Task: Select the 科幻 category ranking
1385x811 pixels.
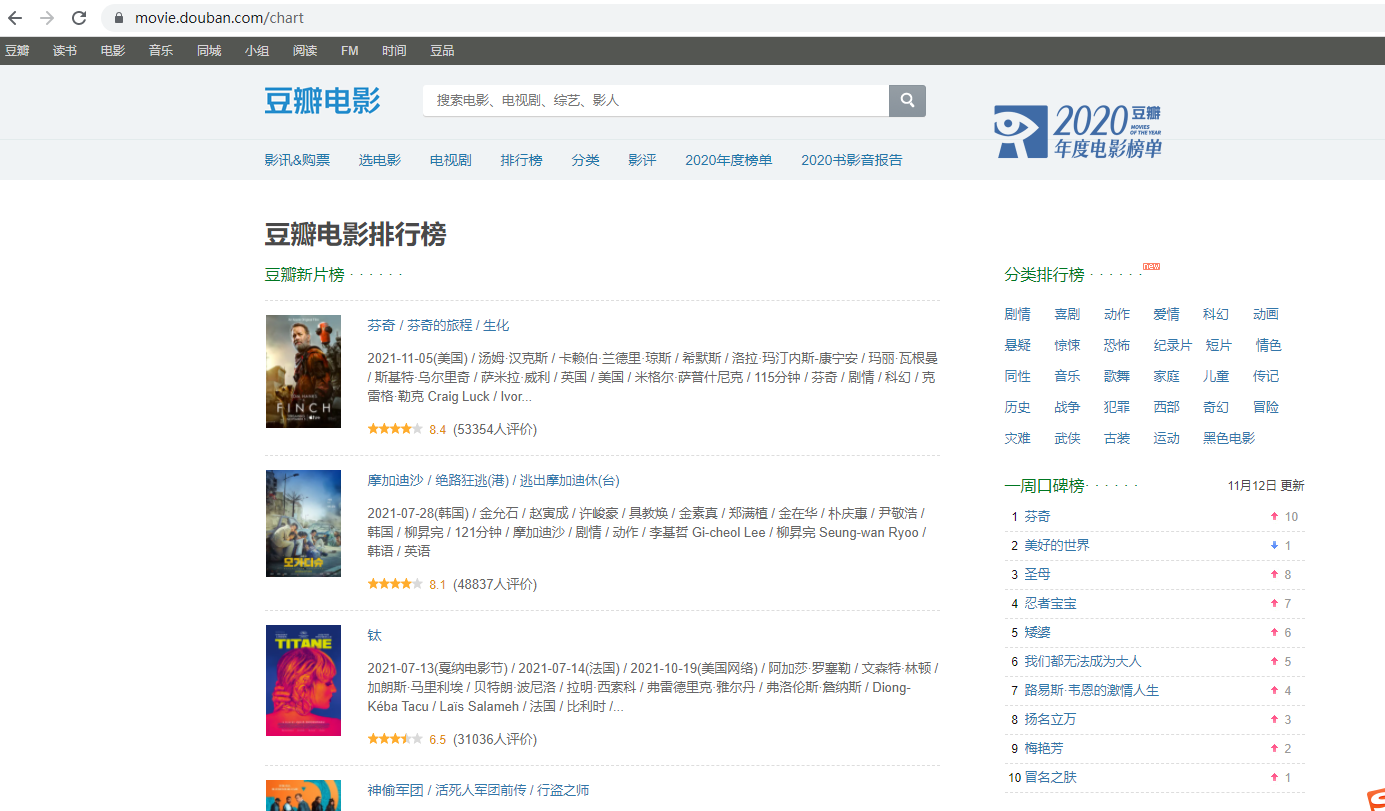Action: pyautogui.click(x=1216, y=314)
